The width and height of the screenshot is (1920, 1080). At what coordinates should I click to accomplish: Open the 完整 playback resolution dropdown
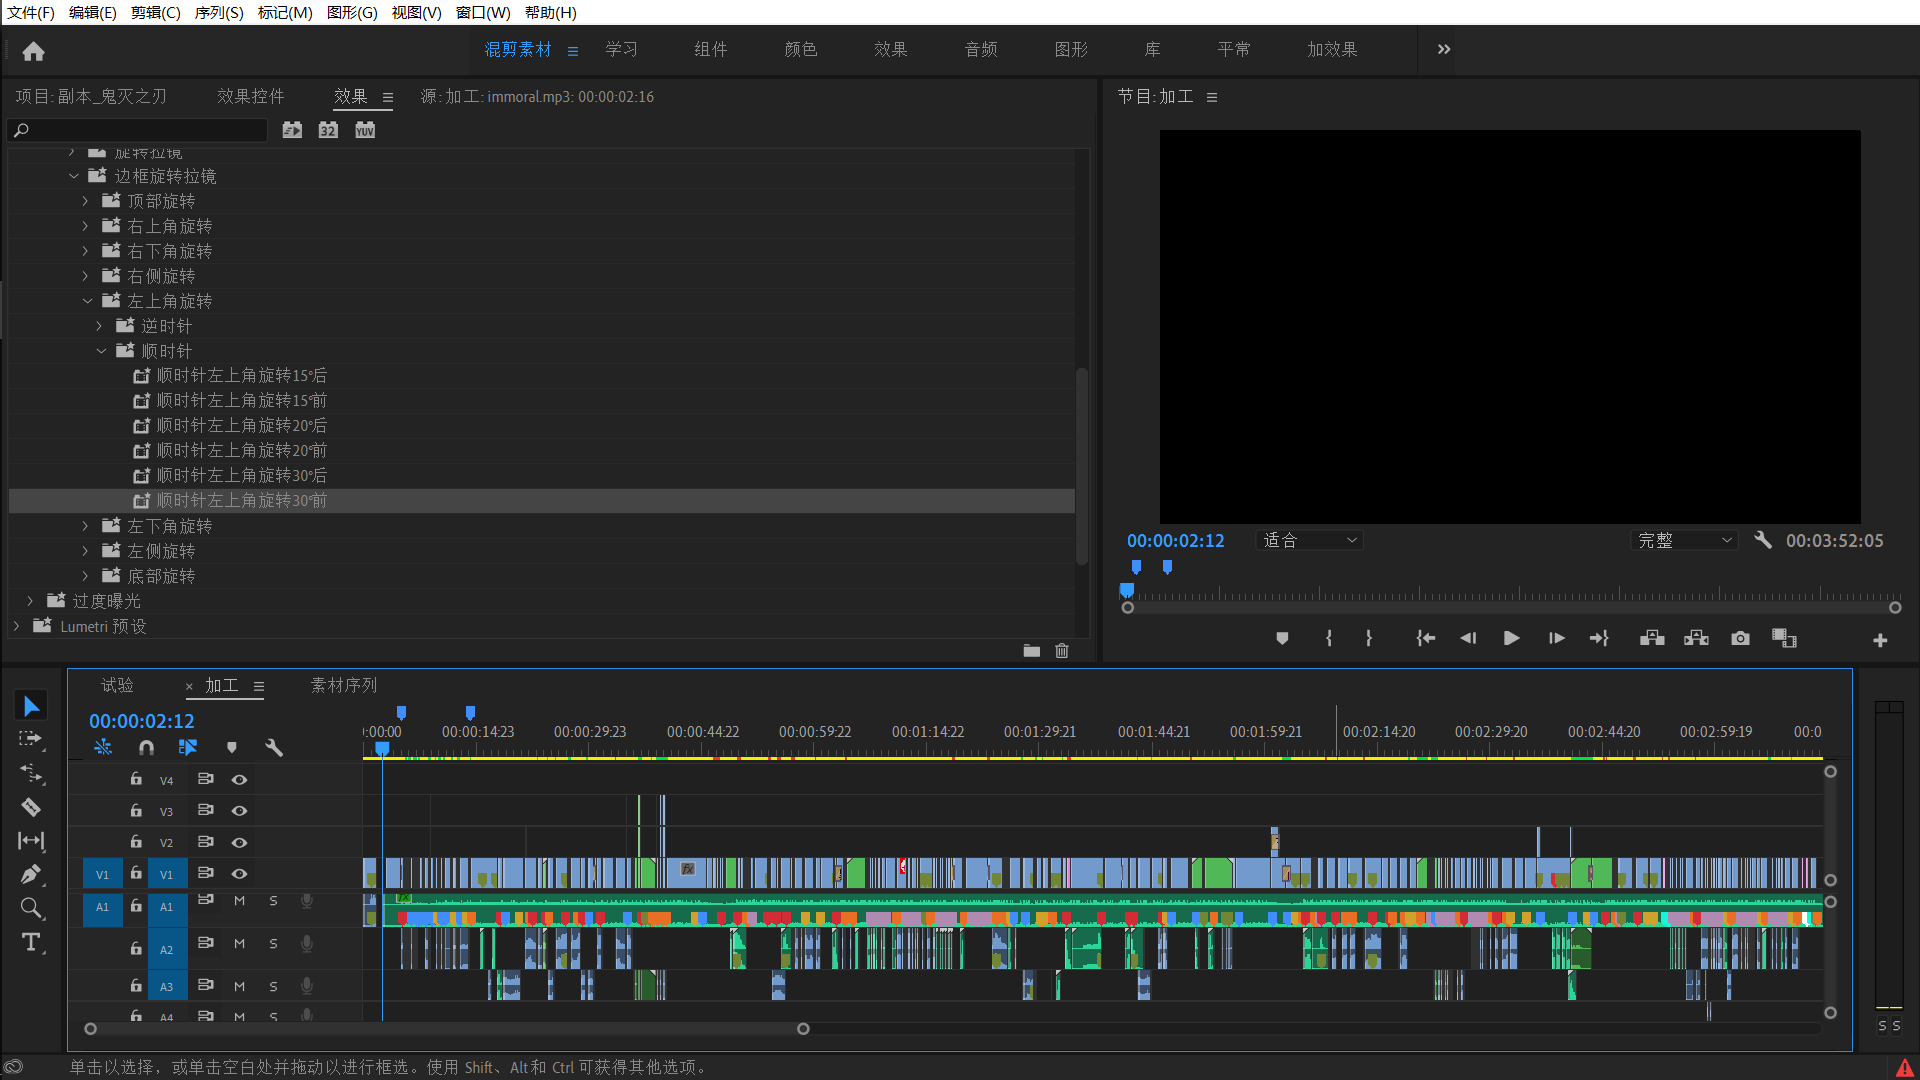pyautogui.click(x=1685, y=540)
